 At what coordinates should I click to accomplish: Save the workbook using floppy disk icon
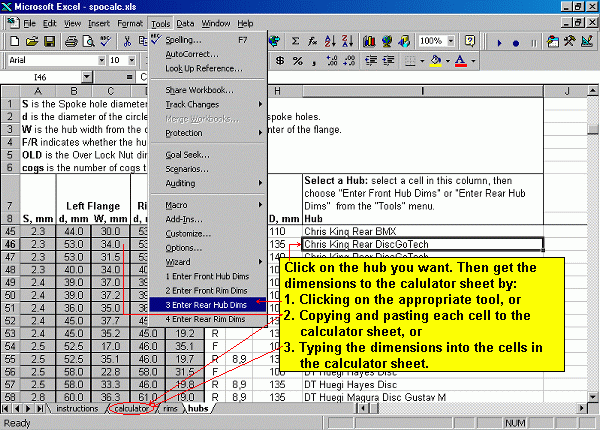click(50, 41)
